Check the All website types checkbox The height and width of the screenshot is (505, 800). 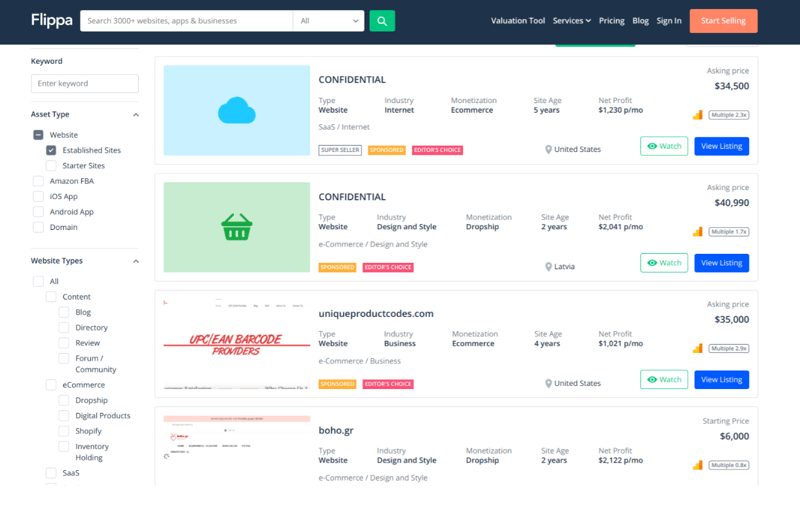pyautogui.click(x=38, y=281)
